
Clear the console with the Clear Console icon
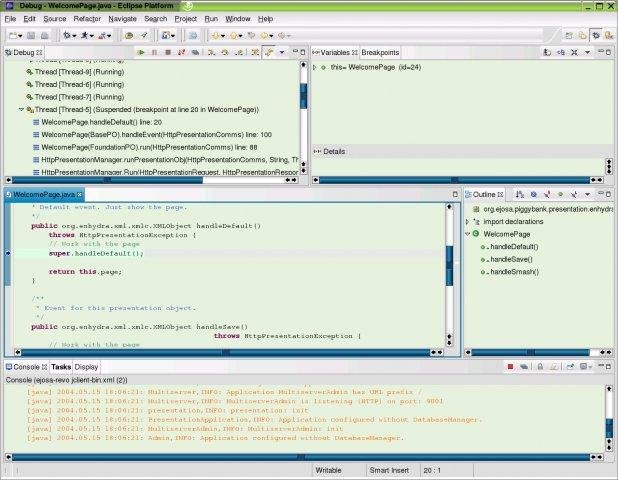click(x=554, y=367)
